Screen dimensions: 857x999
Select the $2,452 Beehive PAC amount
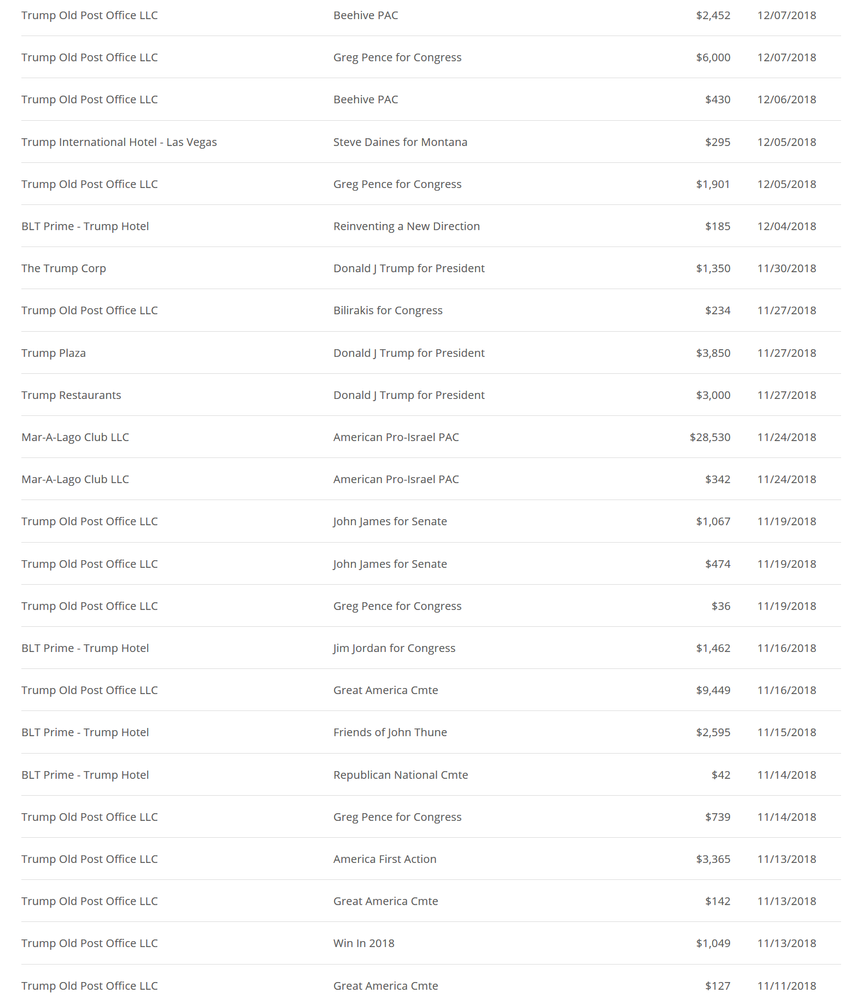click(x=713, y=15)
